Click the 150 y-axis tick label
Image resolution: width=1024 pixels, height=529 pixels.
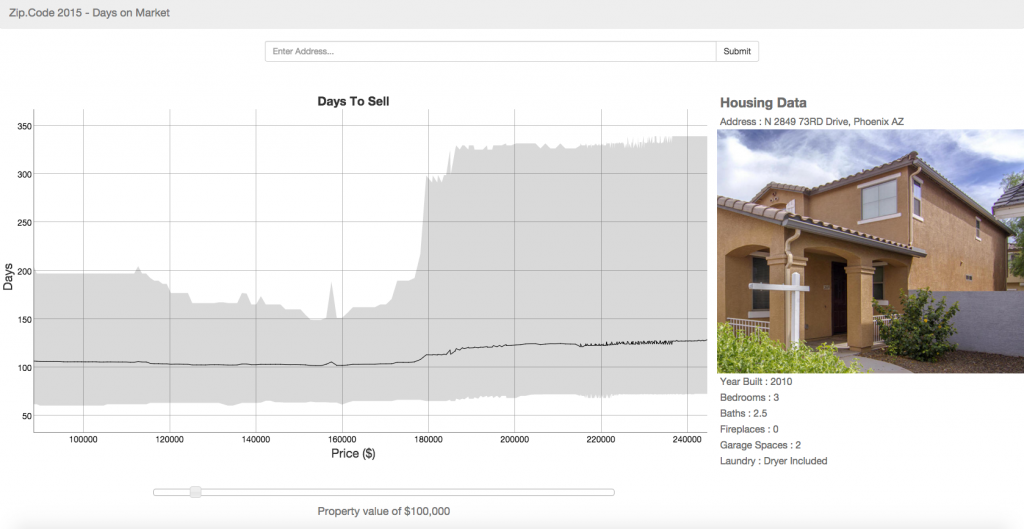click(x=24, y=319)
